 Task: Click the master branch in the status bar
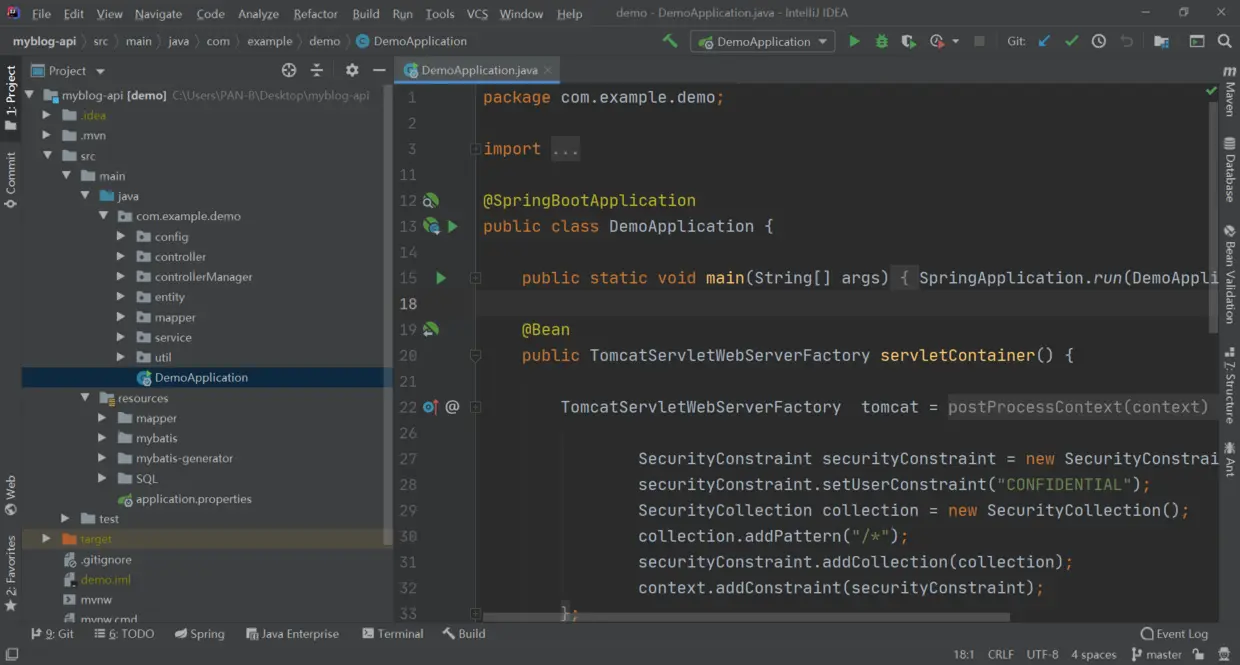[1163, 656]
